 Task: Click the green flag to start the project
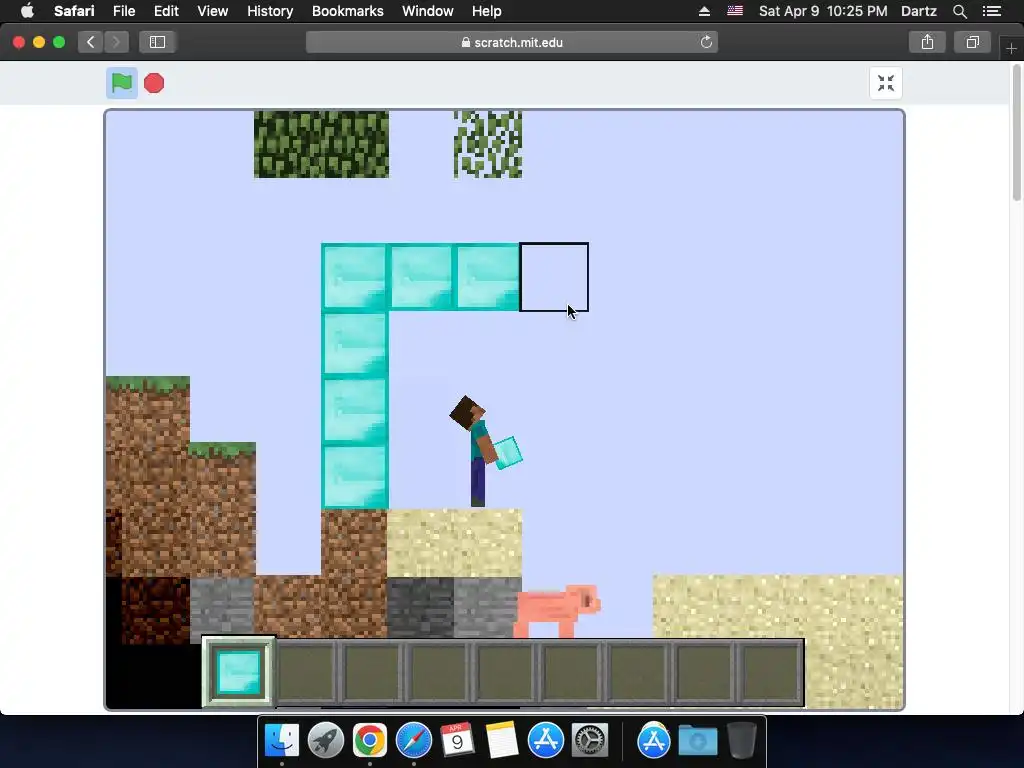pos(121,83)
